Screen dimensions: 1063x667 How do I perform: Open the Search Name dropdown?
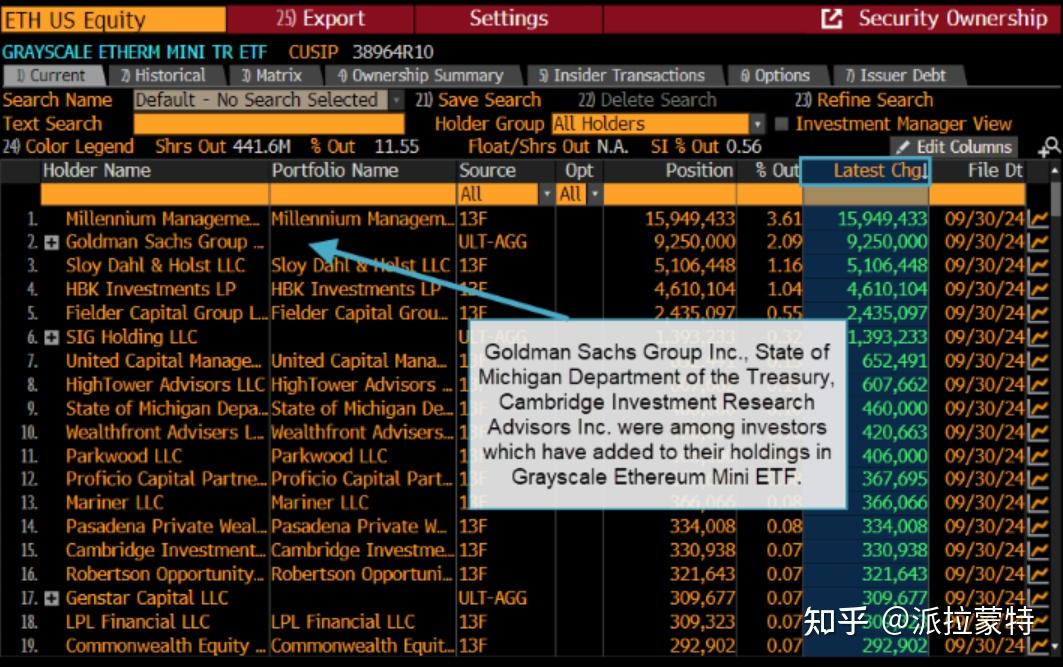[x=396, y=101]
